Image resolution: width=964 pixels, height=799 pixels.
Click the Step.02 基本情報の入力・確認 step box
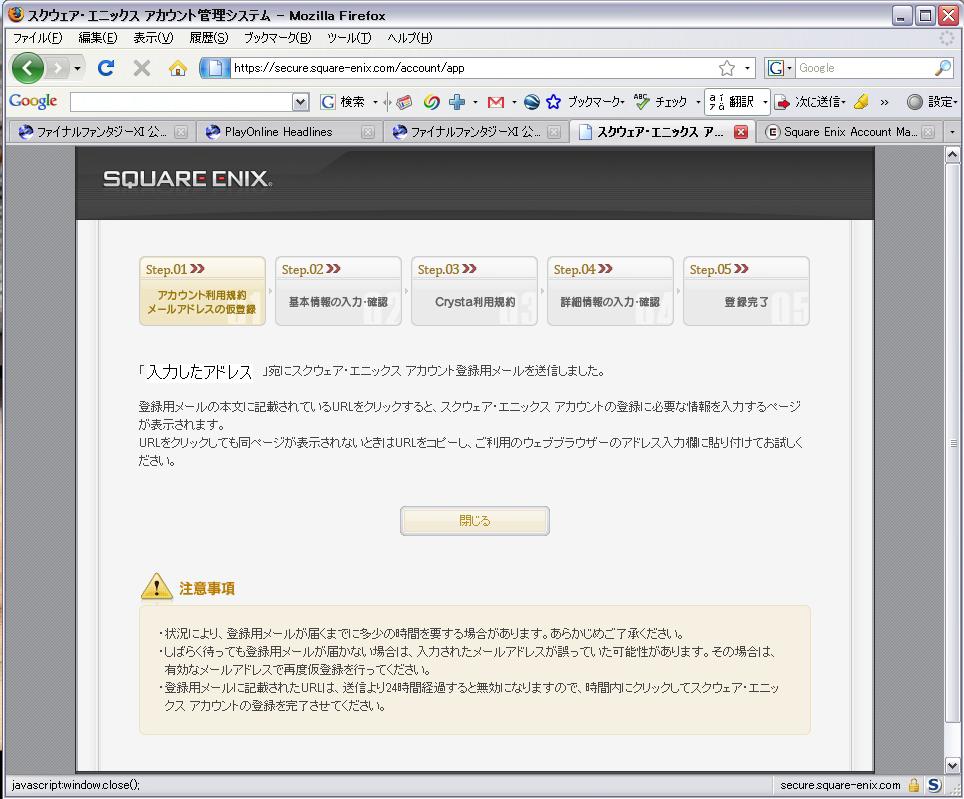pos(338,291)
